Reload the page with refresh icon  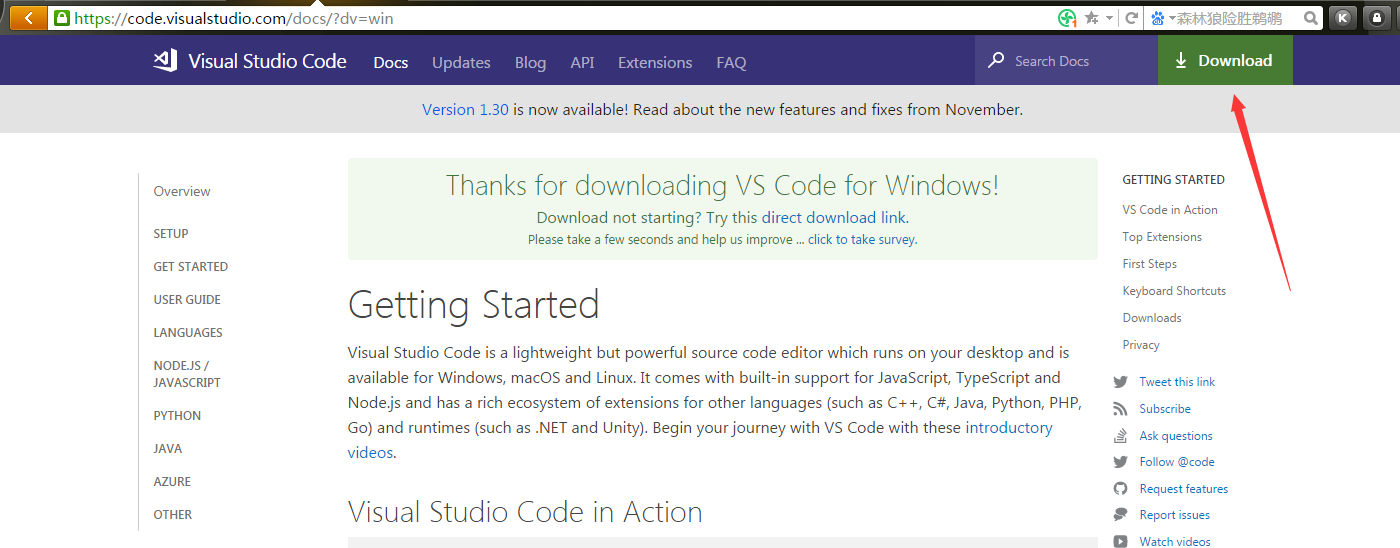coord(1132,18)
